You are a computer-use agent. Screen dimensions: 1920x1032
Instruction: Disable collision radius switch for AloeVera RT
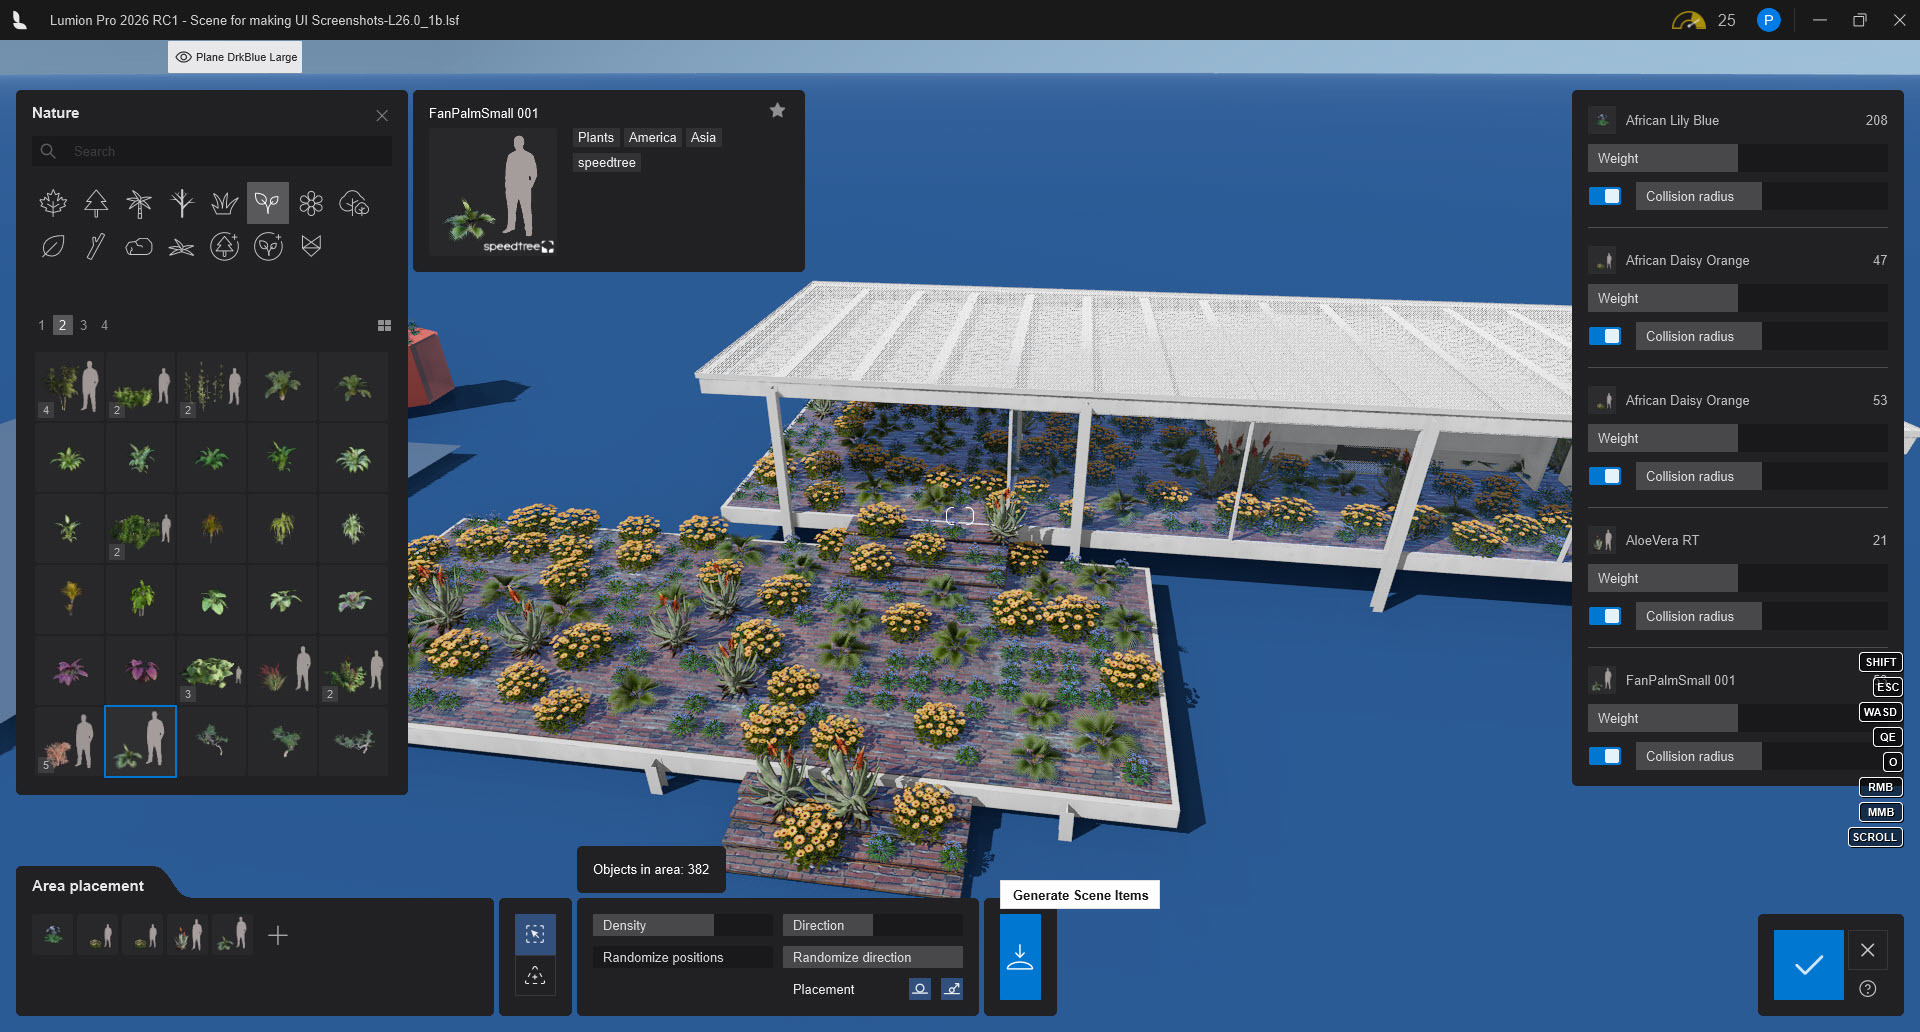[1605, 617]
